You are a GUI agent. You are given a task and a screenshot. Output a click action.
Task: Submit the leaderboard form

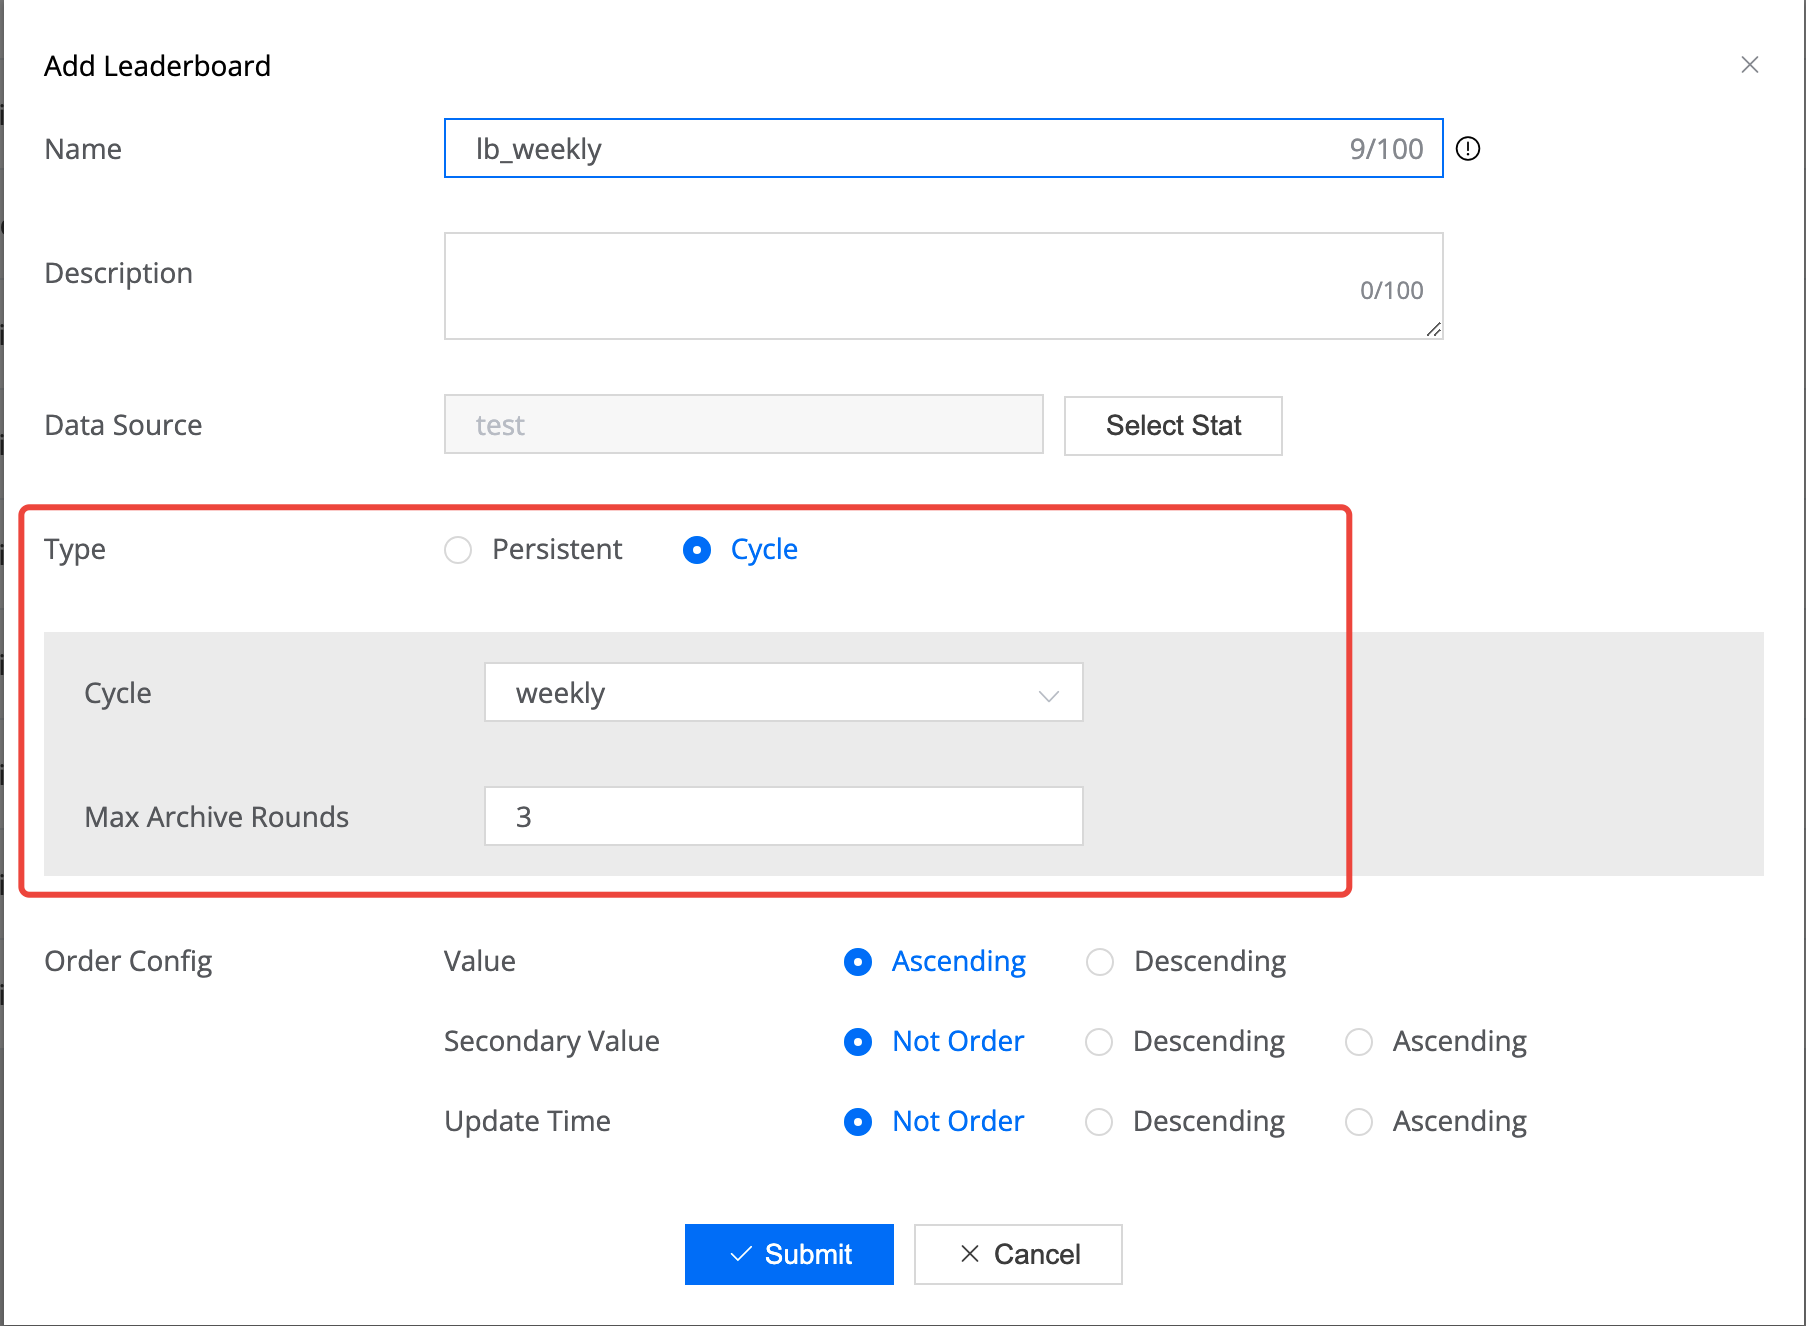click(789, 1254)
